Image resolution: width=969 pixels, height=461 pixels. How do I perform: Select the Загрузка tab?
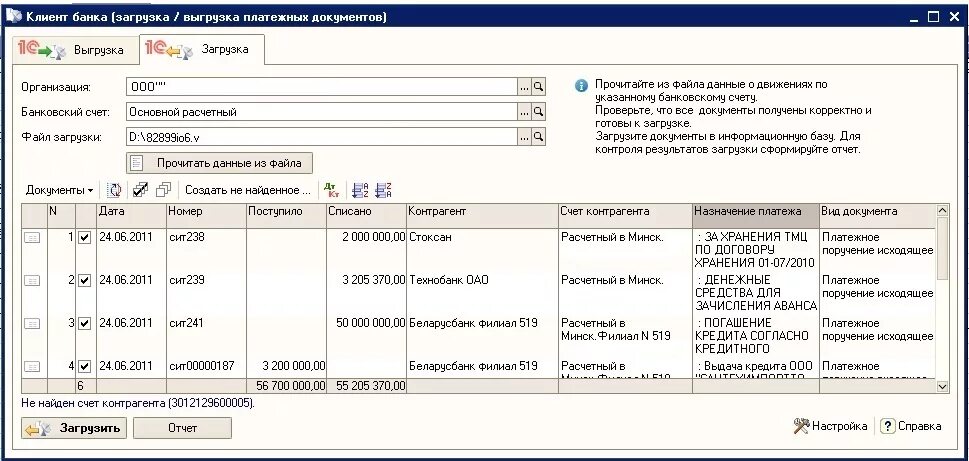(203, 49)
